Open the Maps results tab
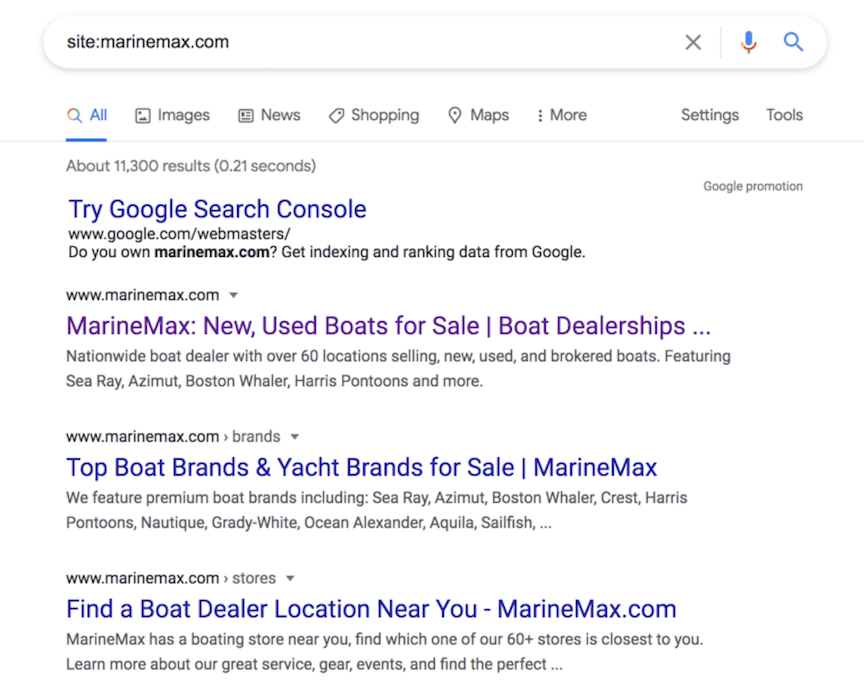 (479, 115)
